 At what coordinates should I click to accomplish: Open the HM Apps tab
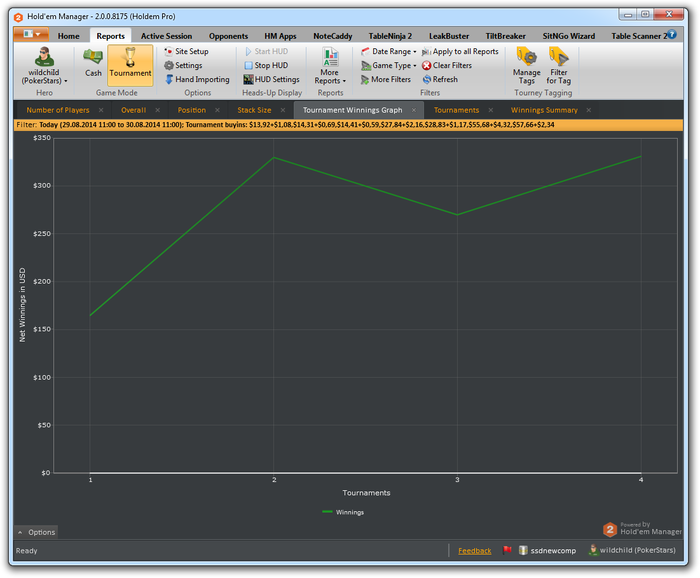point(280,36)
